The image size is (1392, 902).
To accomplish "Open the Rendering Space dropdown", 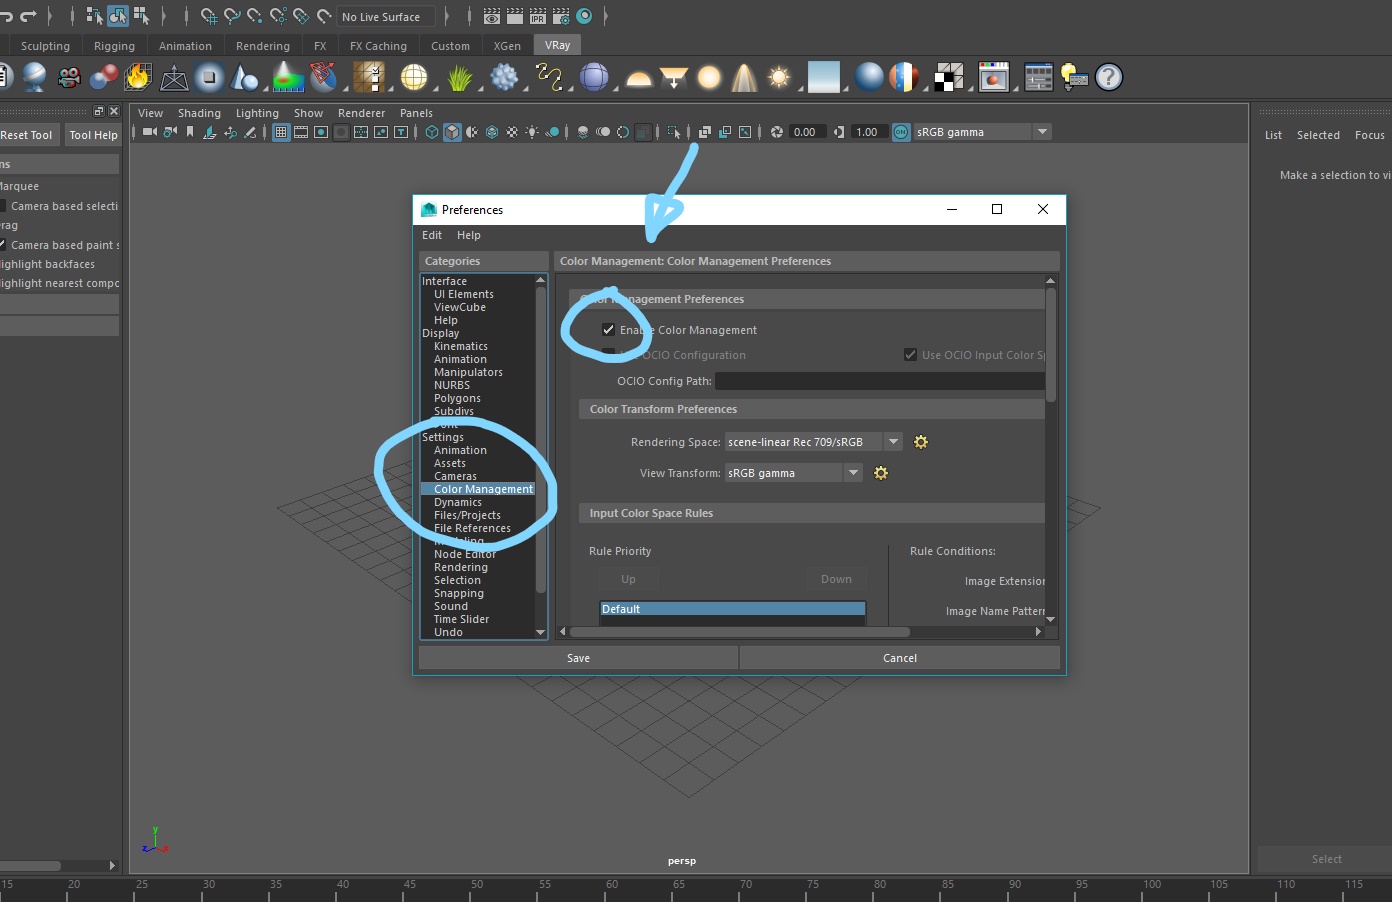I will [893, 442].
